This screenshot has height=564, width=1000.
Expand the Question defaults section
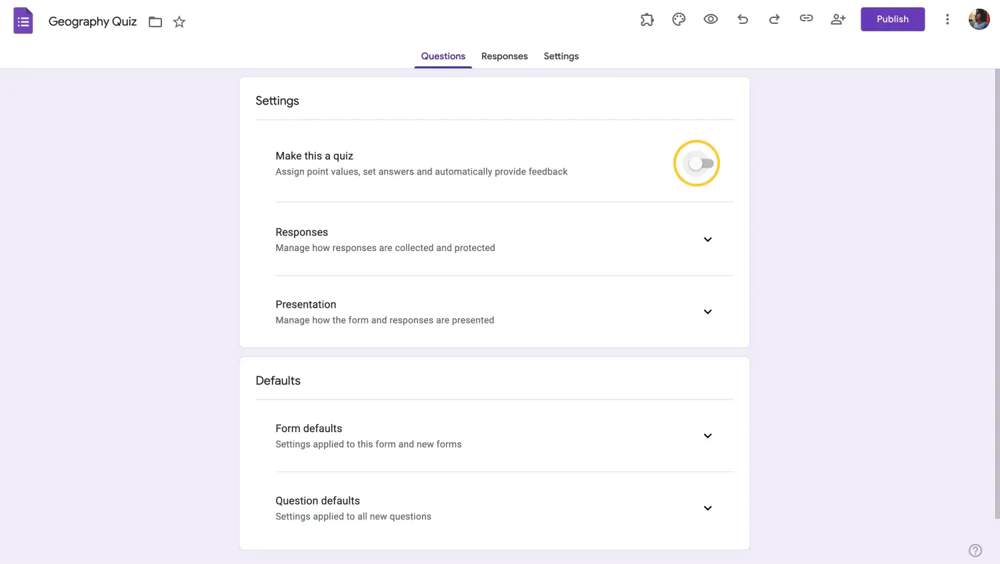point(707,508)
